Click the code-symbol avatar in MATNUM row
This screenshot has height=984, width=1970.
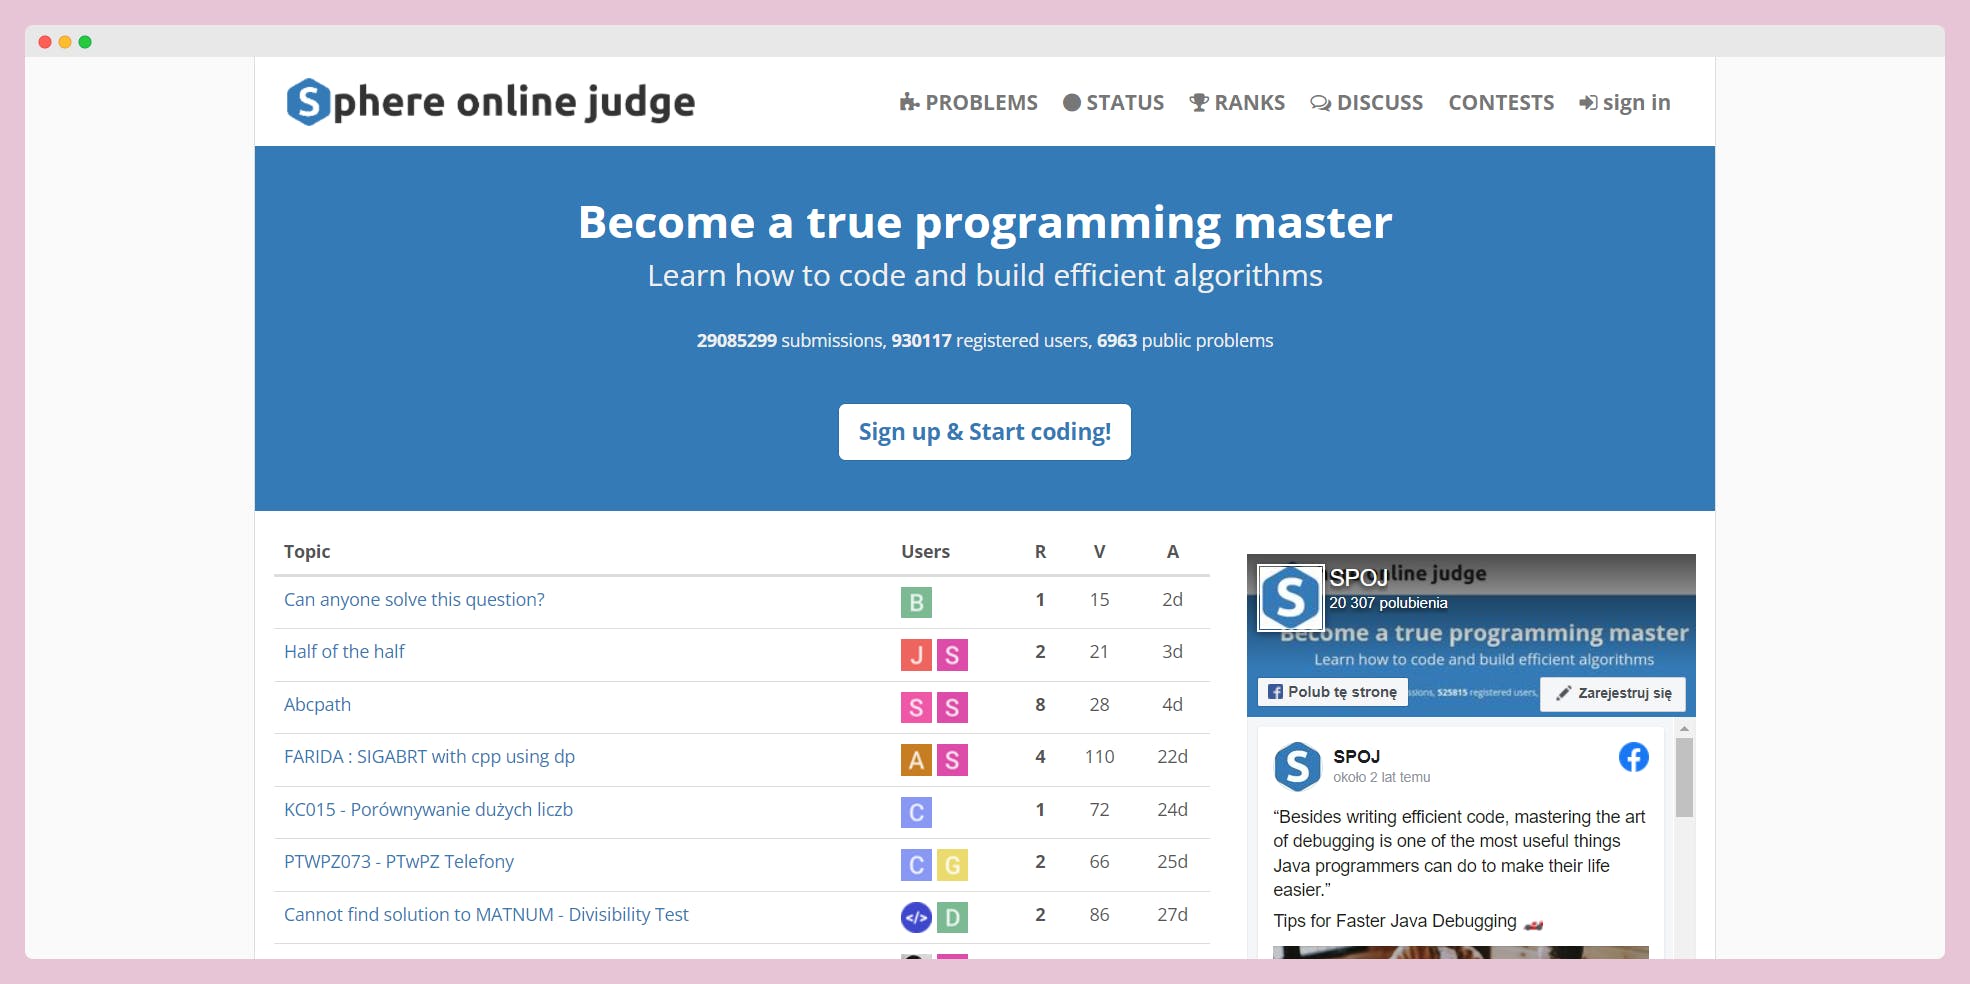pyautogui.click(x=916, y=917)
